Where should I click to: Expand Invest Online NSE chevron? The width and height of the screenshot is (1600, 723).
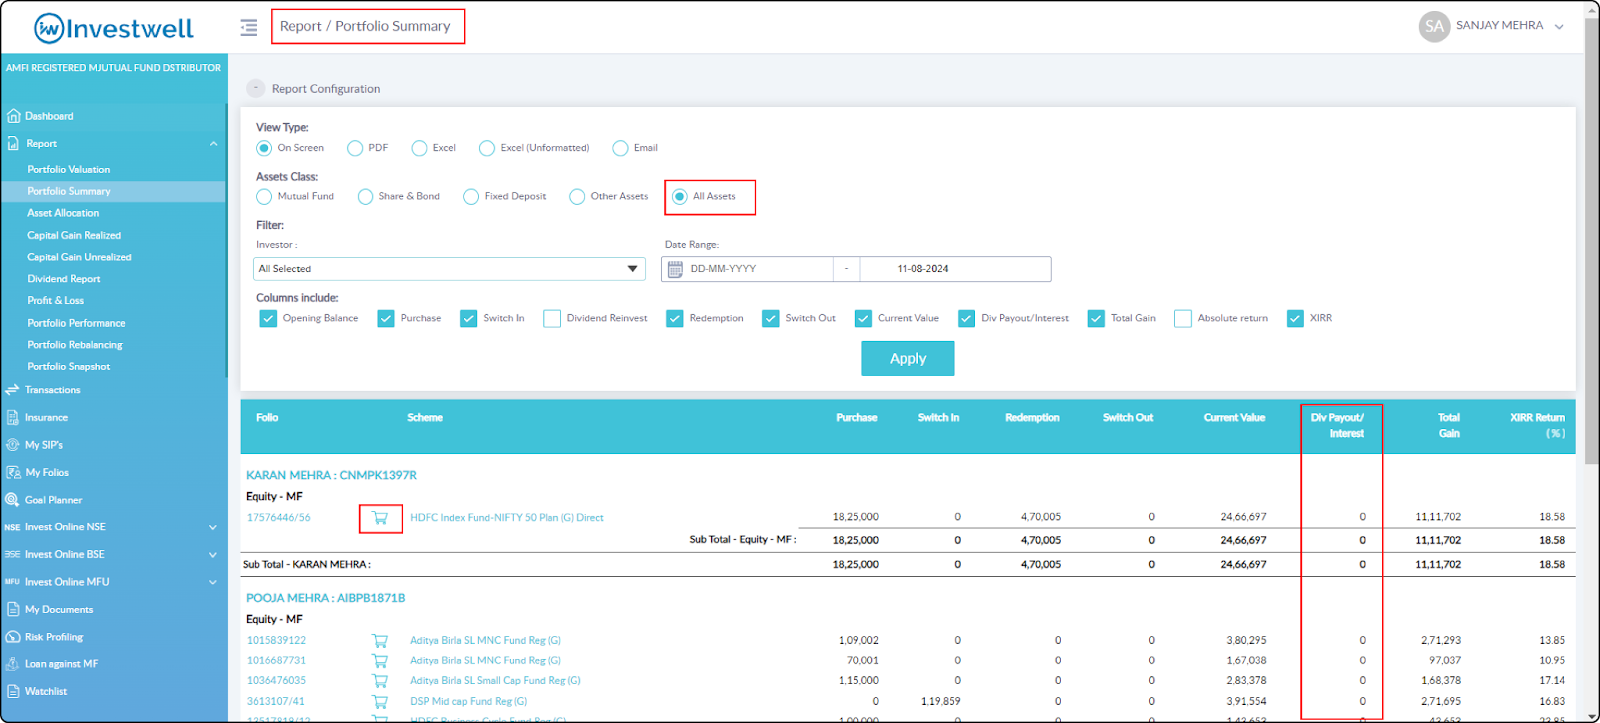213,527
